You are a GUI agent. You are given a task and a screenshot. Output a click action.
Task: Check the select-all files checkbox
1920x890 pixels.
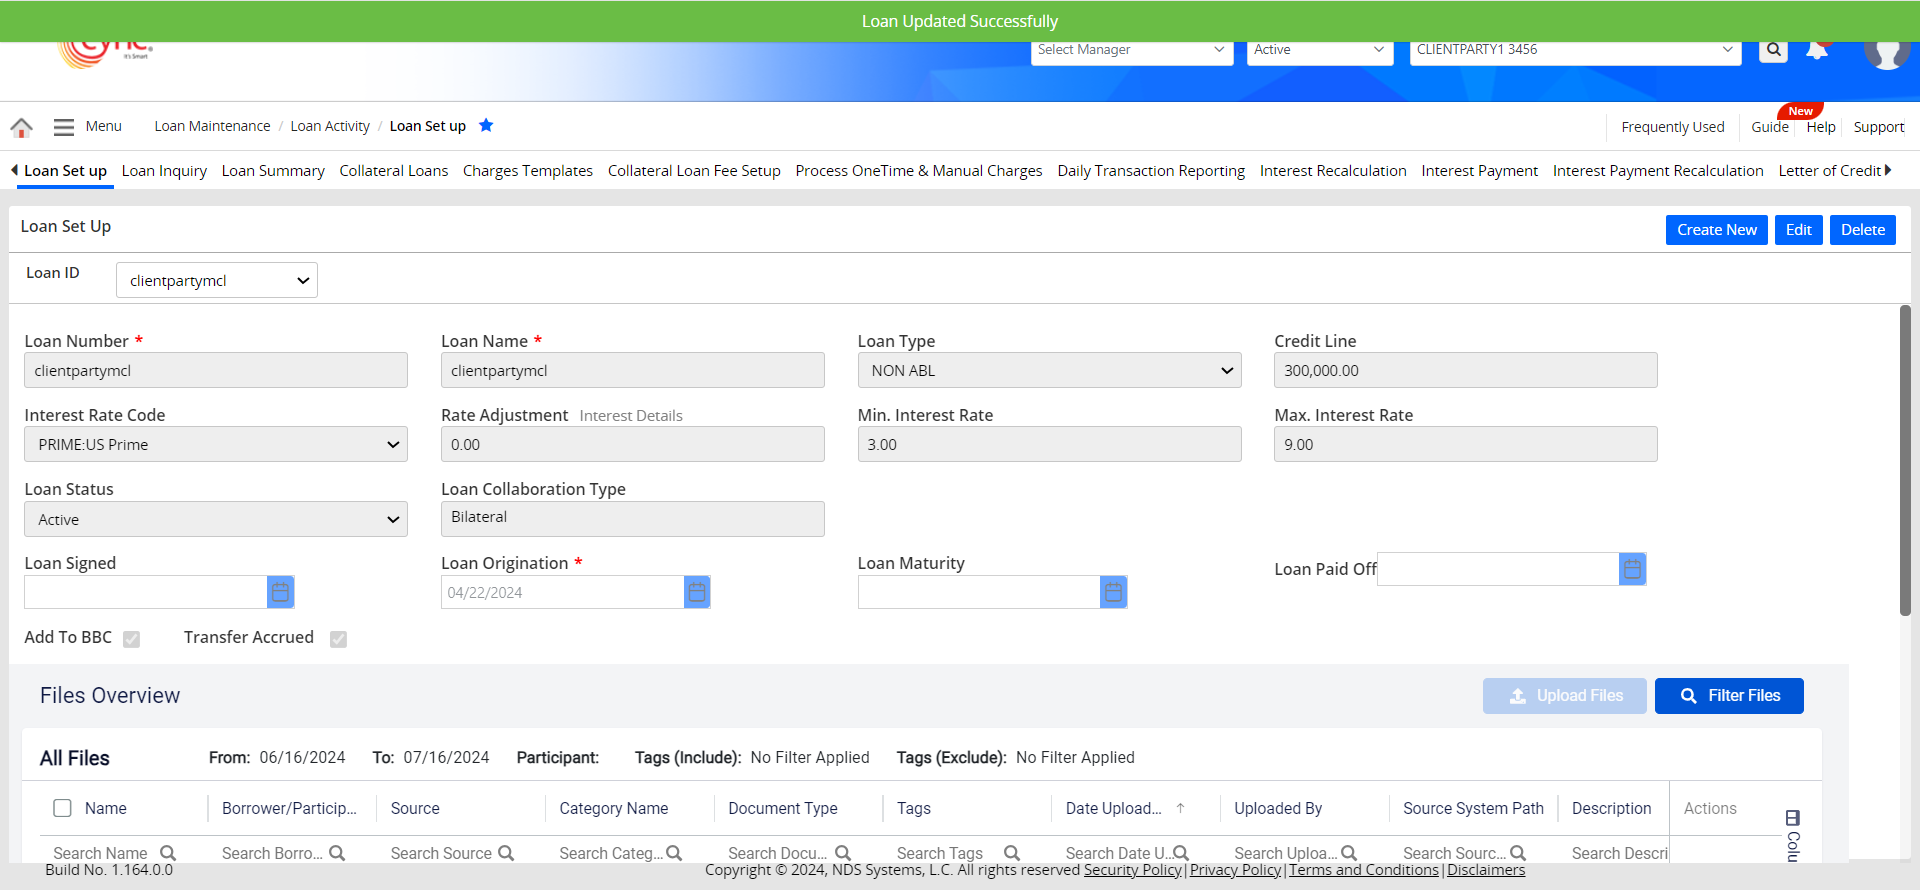(62, 808)
